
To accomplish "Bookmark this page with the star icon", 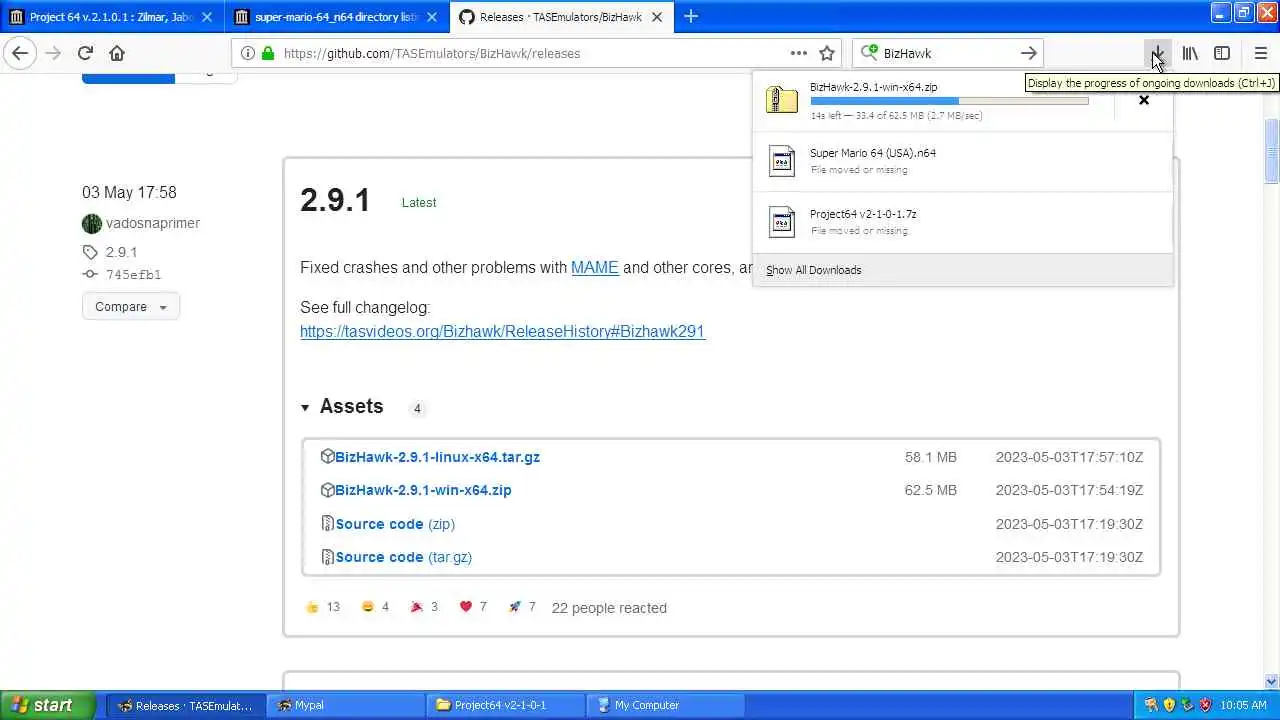I will click(x=827, y=53).
